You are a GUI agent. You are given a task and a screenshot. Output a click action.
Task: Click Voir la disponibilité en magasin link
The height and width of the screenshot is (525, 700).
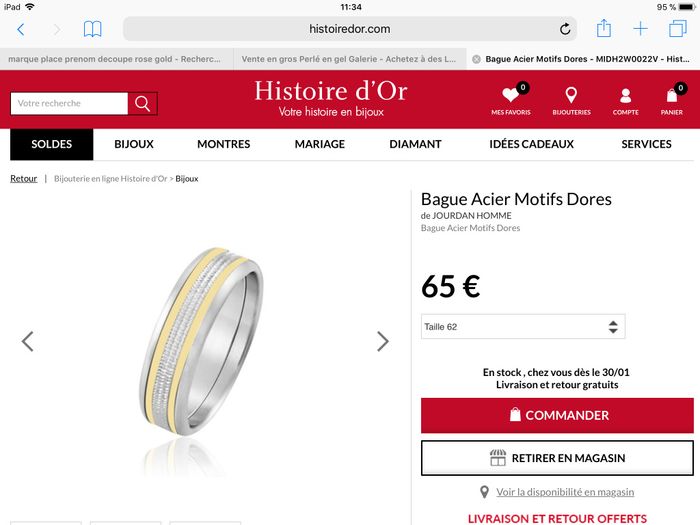(x=565, y=492)
